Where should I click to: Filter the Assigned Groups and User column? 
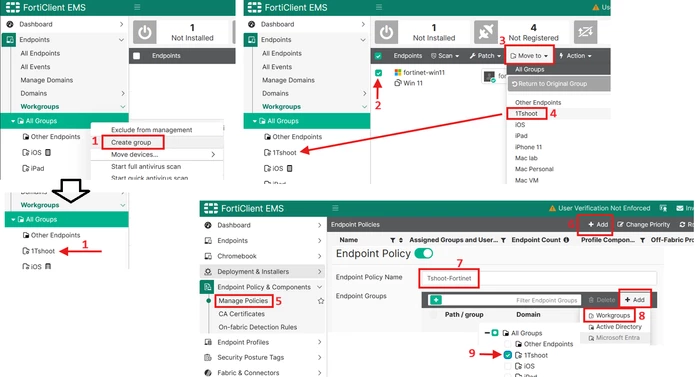tap(503, 240)
